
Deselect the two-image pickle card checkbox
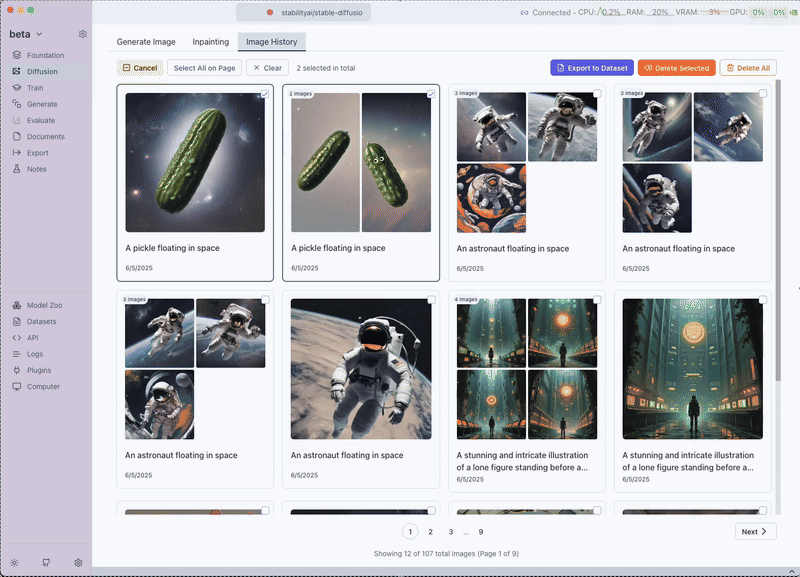tap(431, 94)
